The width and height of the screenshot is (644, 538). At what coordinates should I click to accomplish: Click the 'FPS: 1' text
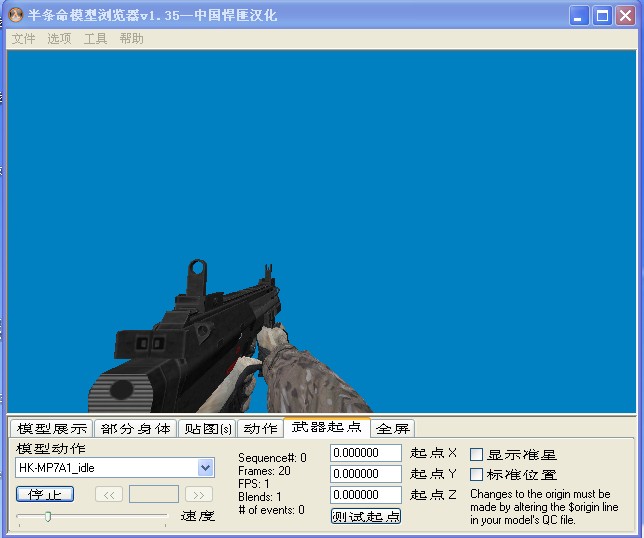[254, 484]
